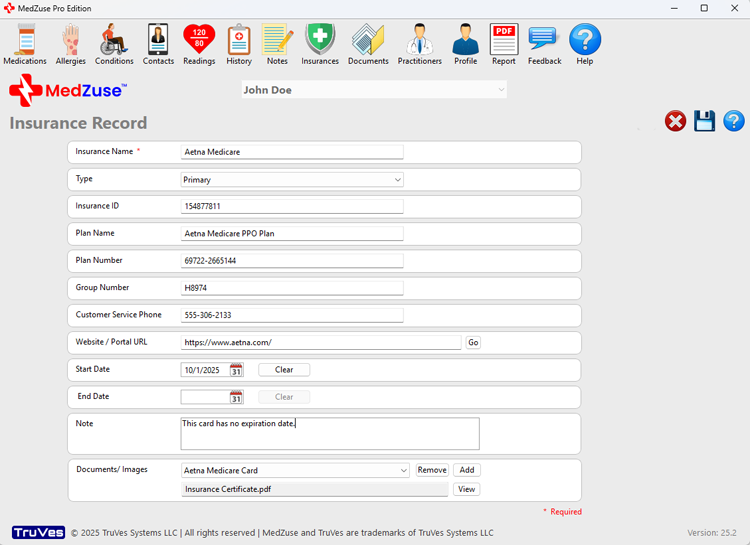Image resolution: width=750 pixels, height=545 pixels.
Task: Open the Allergies section
Action: pos(70,44)
